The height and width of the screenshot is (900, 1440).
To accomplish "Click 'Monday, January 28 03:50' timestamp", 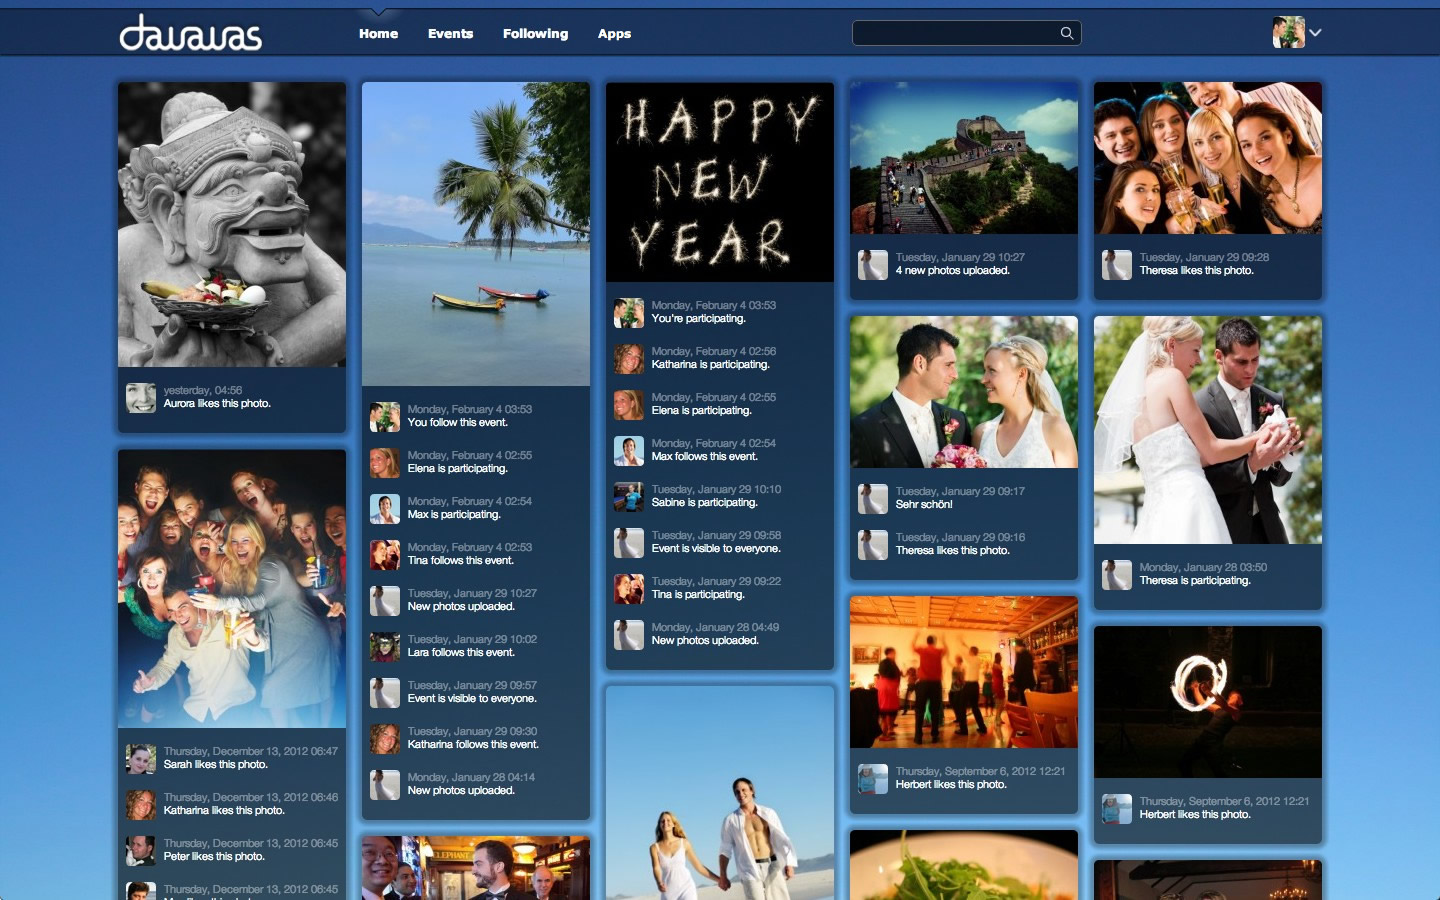I will 1203,567.
